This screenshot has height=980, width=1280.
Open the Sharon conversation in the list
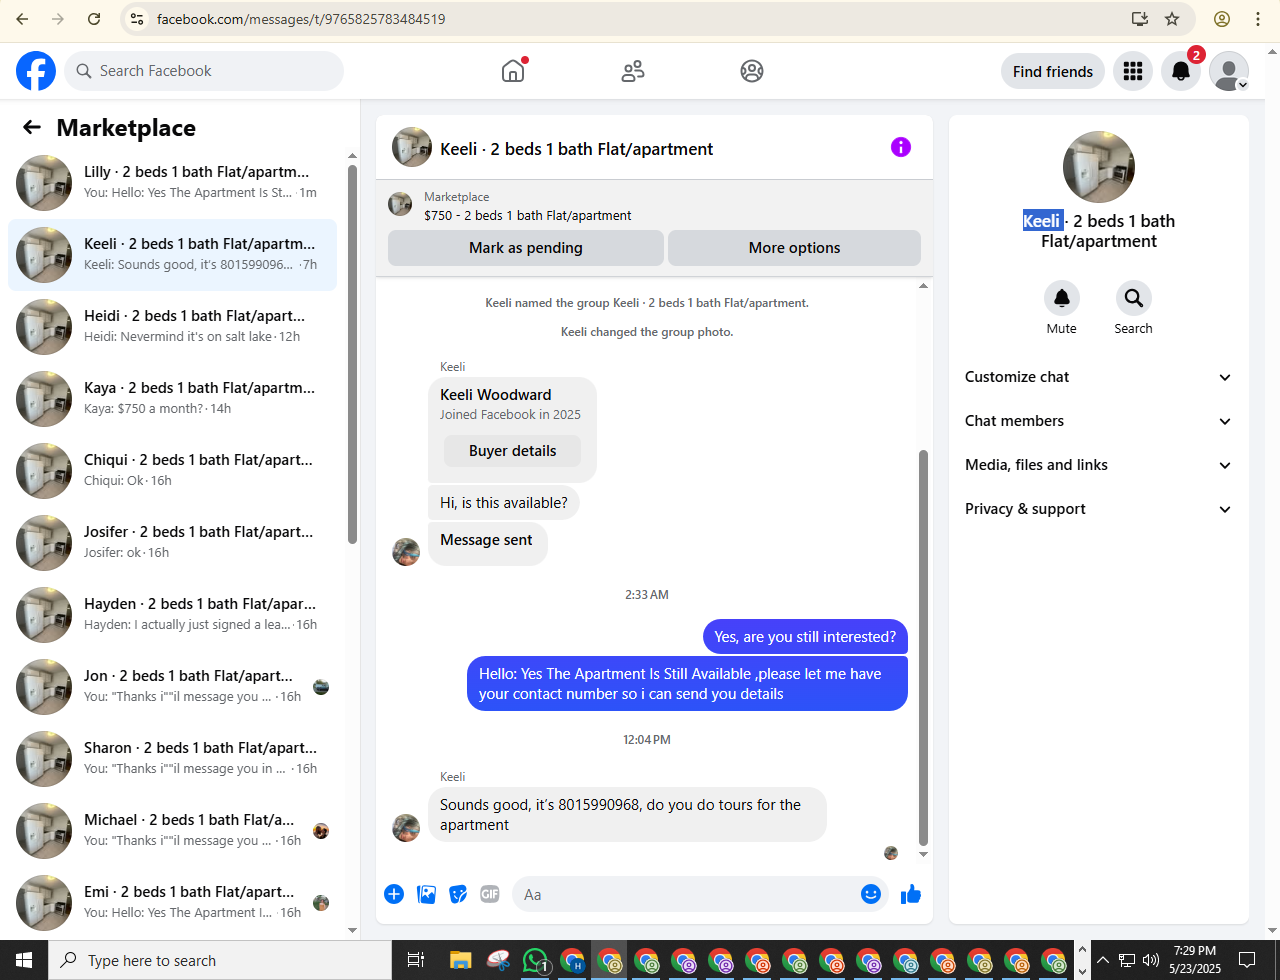(x=172, y=759)
